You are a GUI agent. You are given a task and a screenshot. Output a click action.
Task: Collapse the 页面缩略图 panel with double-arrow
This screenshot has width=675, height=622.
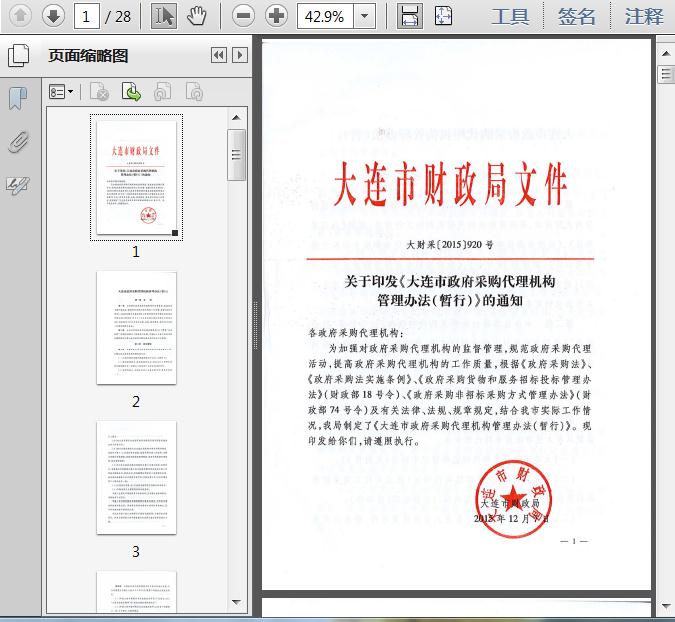click(219, 56)
